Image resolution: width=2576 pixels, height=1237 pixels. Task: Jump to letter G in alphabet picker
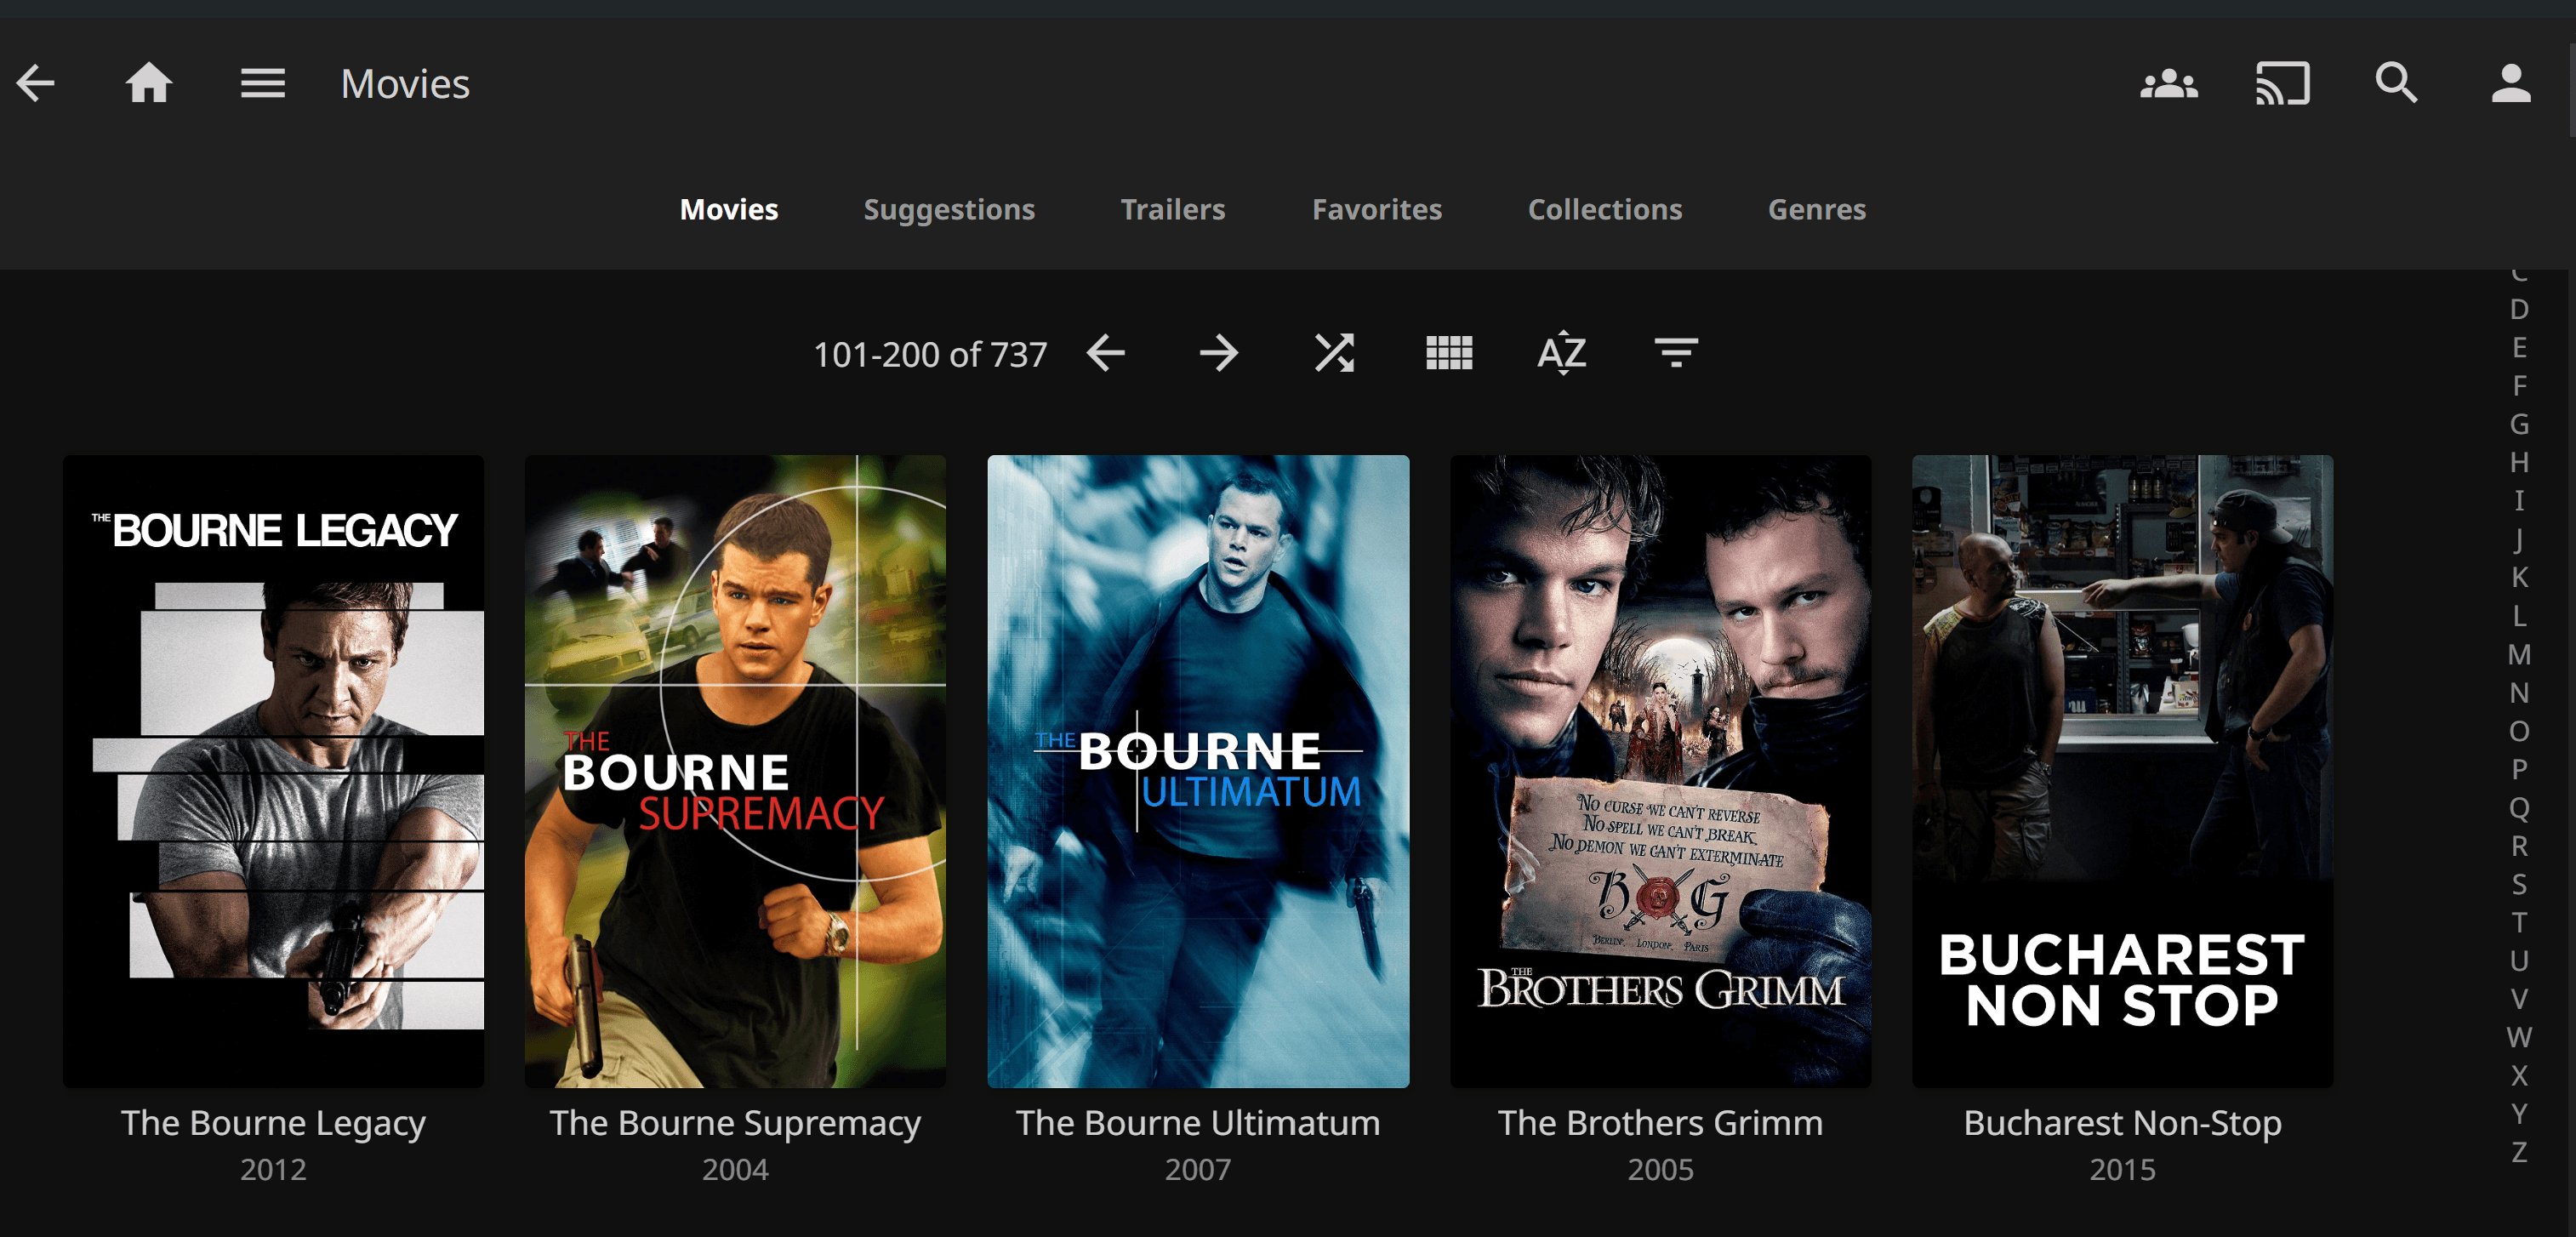point(2519,424)
